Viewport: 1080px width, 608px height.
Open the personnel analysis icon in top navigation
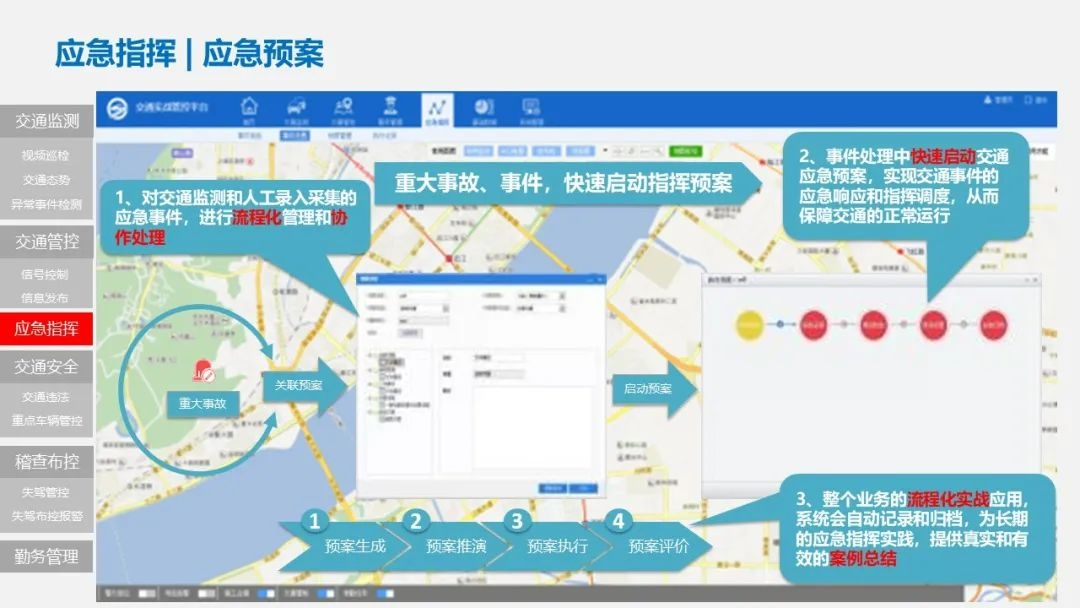390,107
